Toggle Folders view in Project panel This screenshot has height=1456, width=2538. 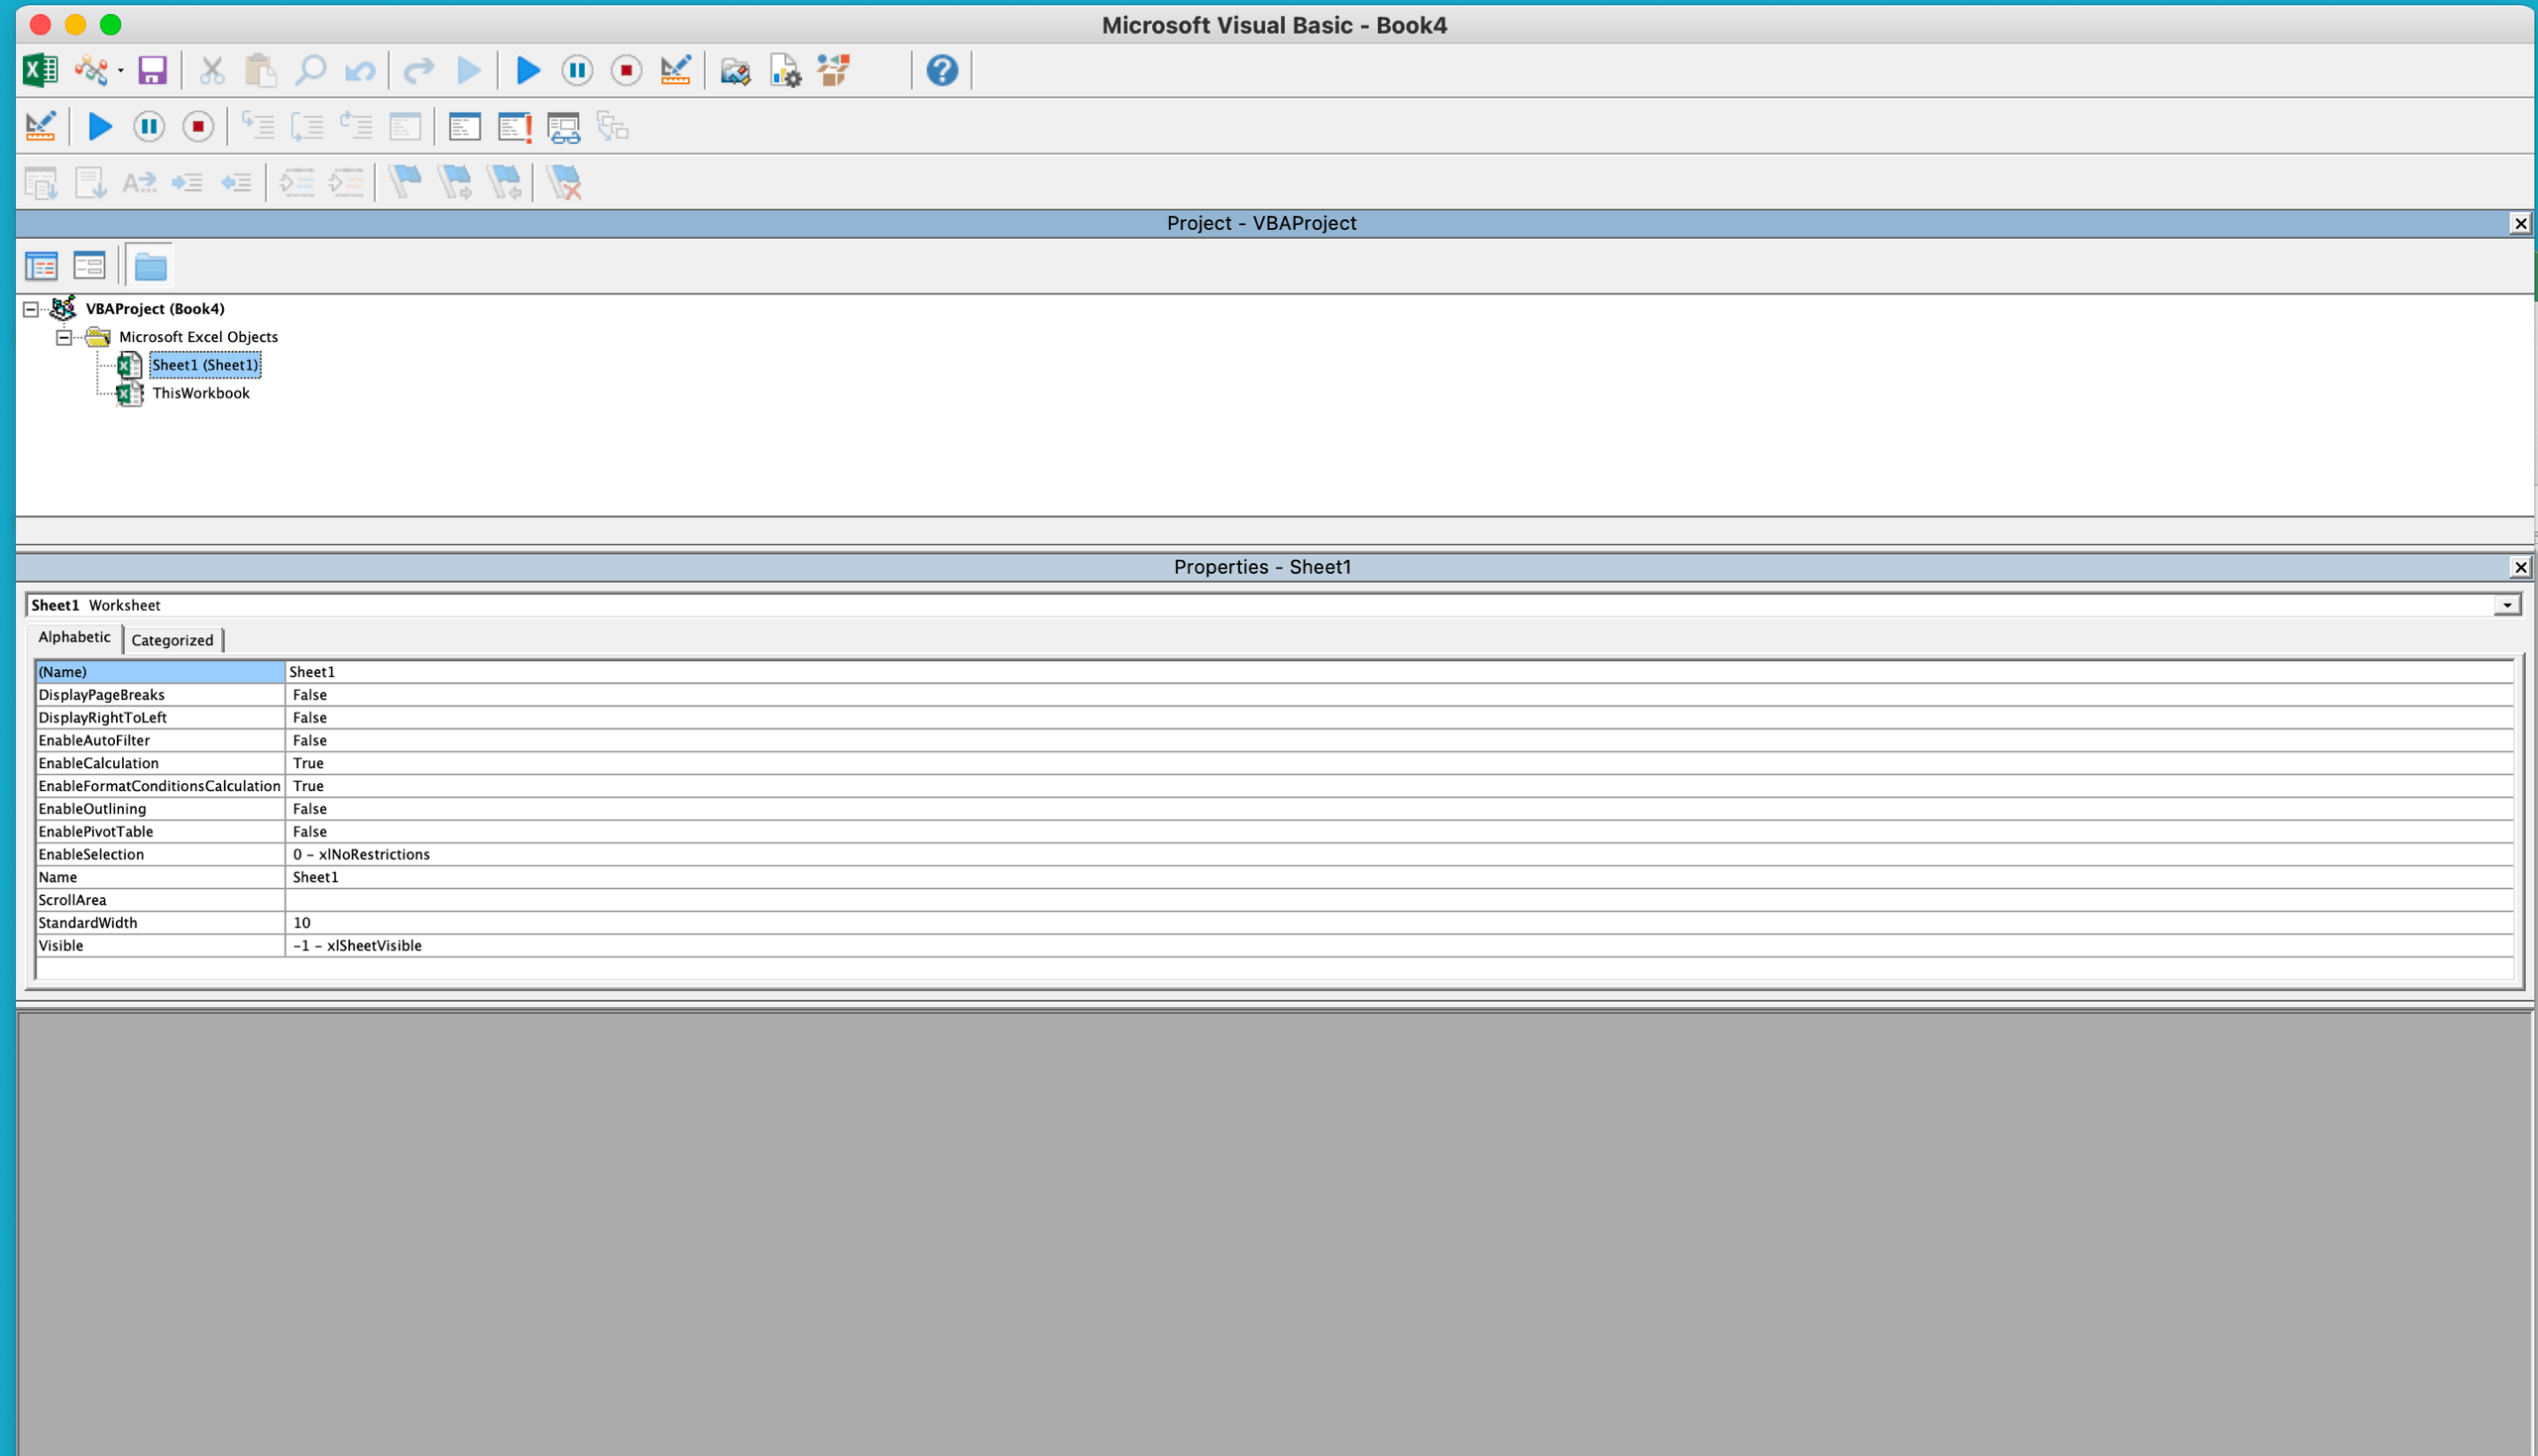click(150, 266)
